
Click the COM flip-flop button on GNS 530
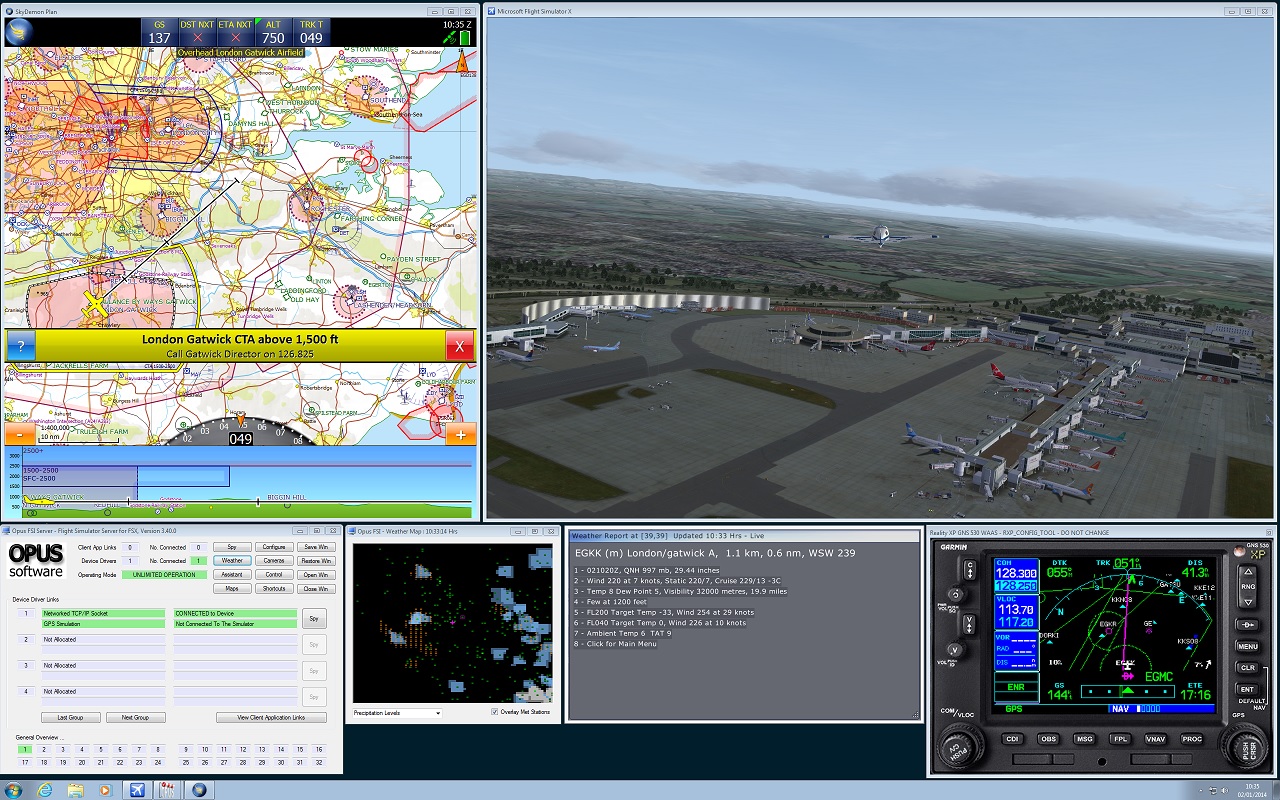968,570
